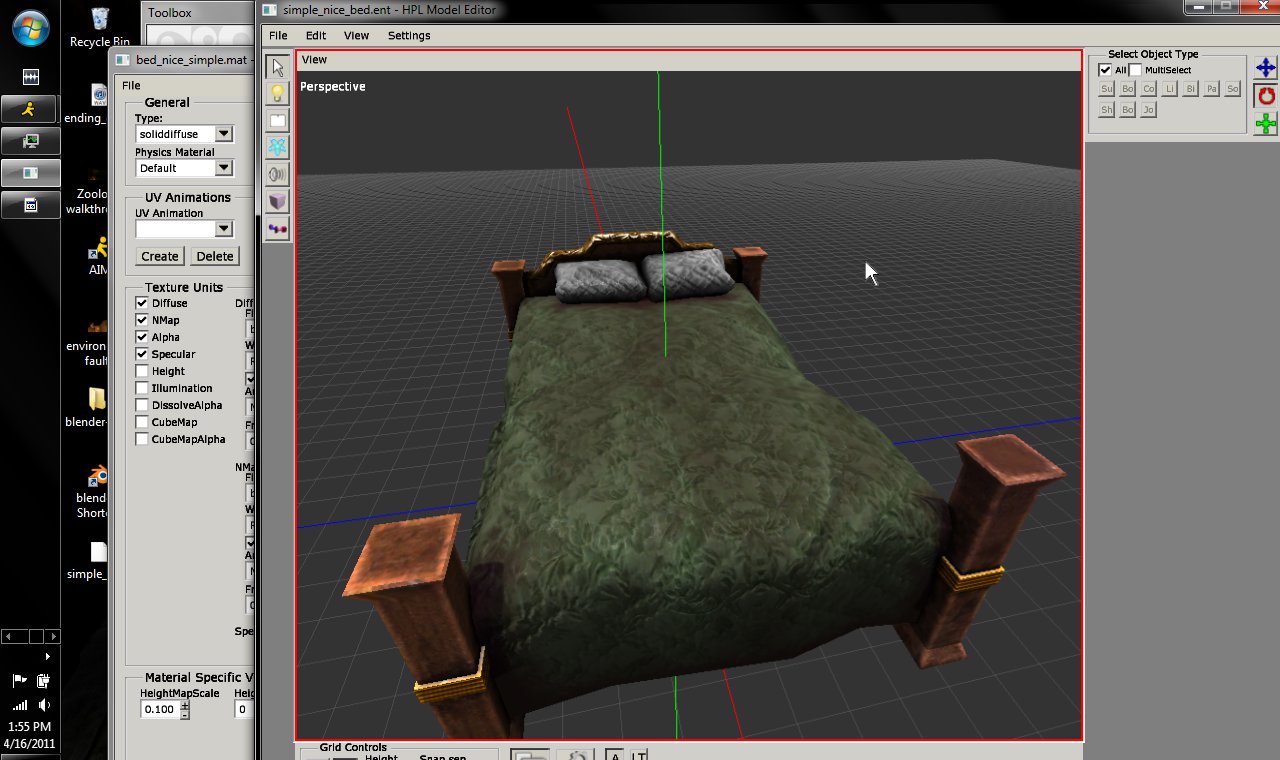Image resolution: width=1280 pixels, height=760 pixels.
Task: Activate the sound speaker tool
Action: coord(277,175)
